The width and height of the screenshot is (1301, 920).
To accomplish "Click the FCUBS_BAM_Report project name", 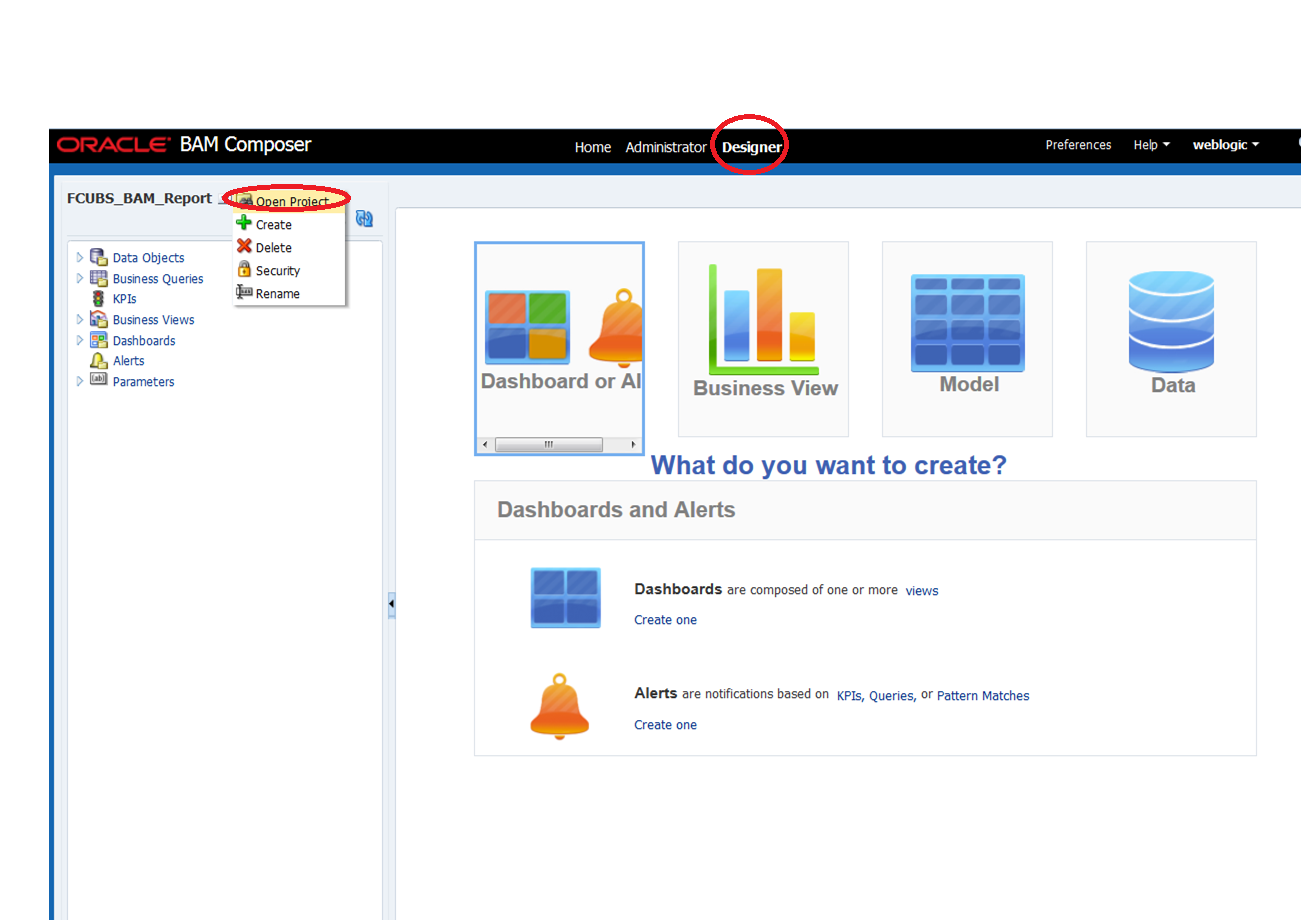I will (x=139, y=198).
